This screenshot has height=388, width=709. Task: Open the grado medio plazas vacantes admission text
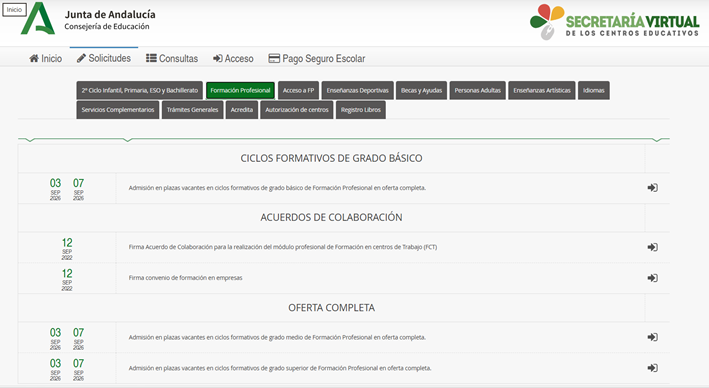click(x=277, y=337)
